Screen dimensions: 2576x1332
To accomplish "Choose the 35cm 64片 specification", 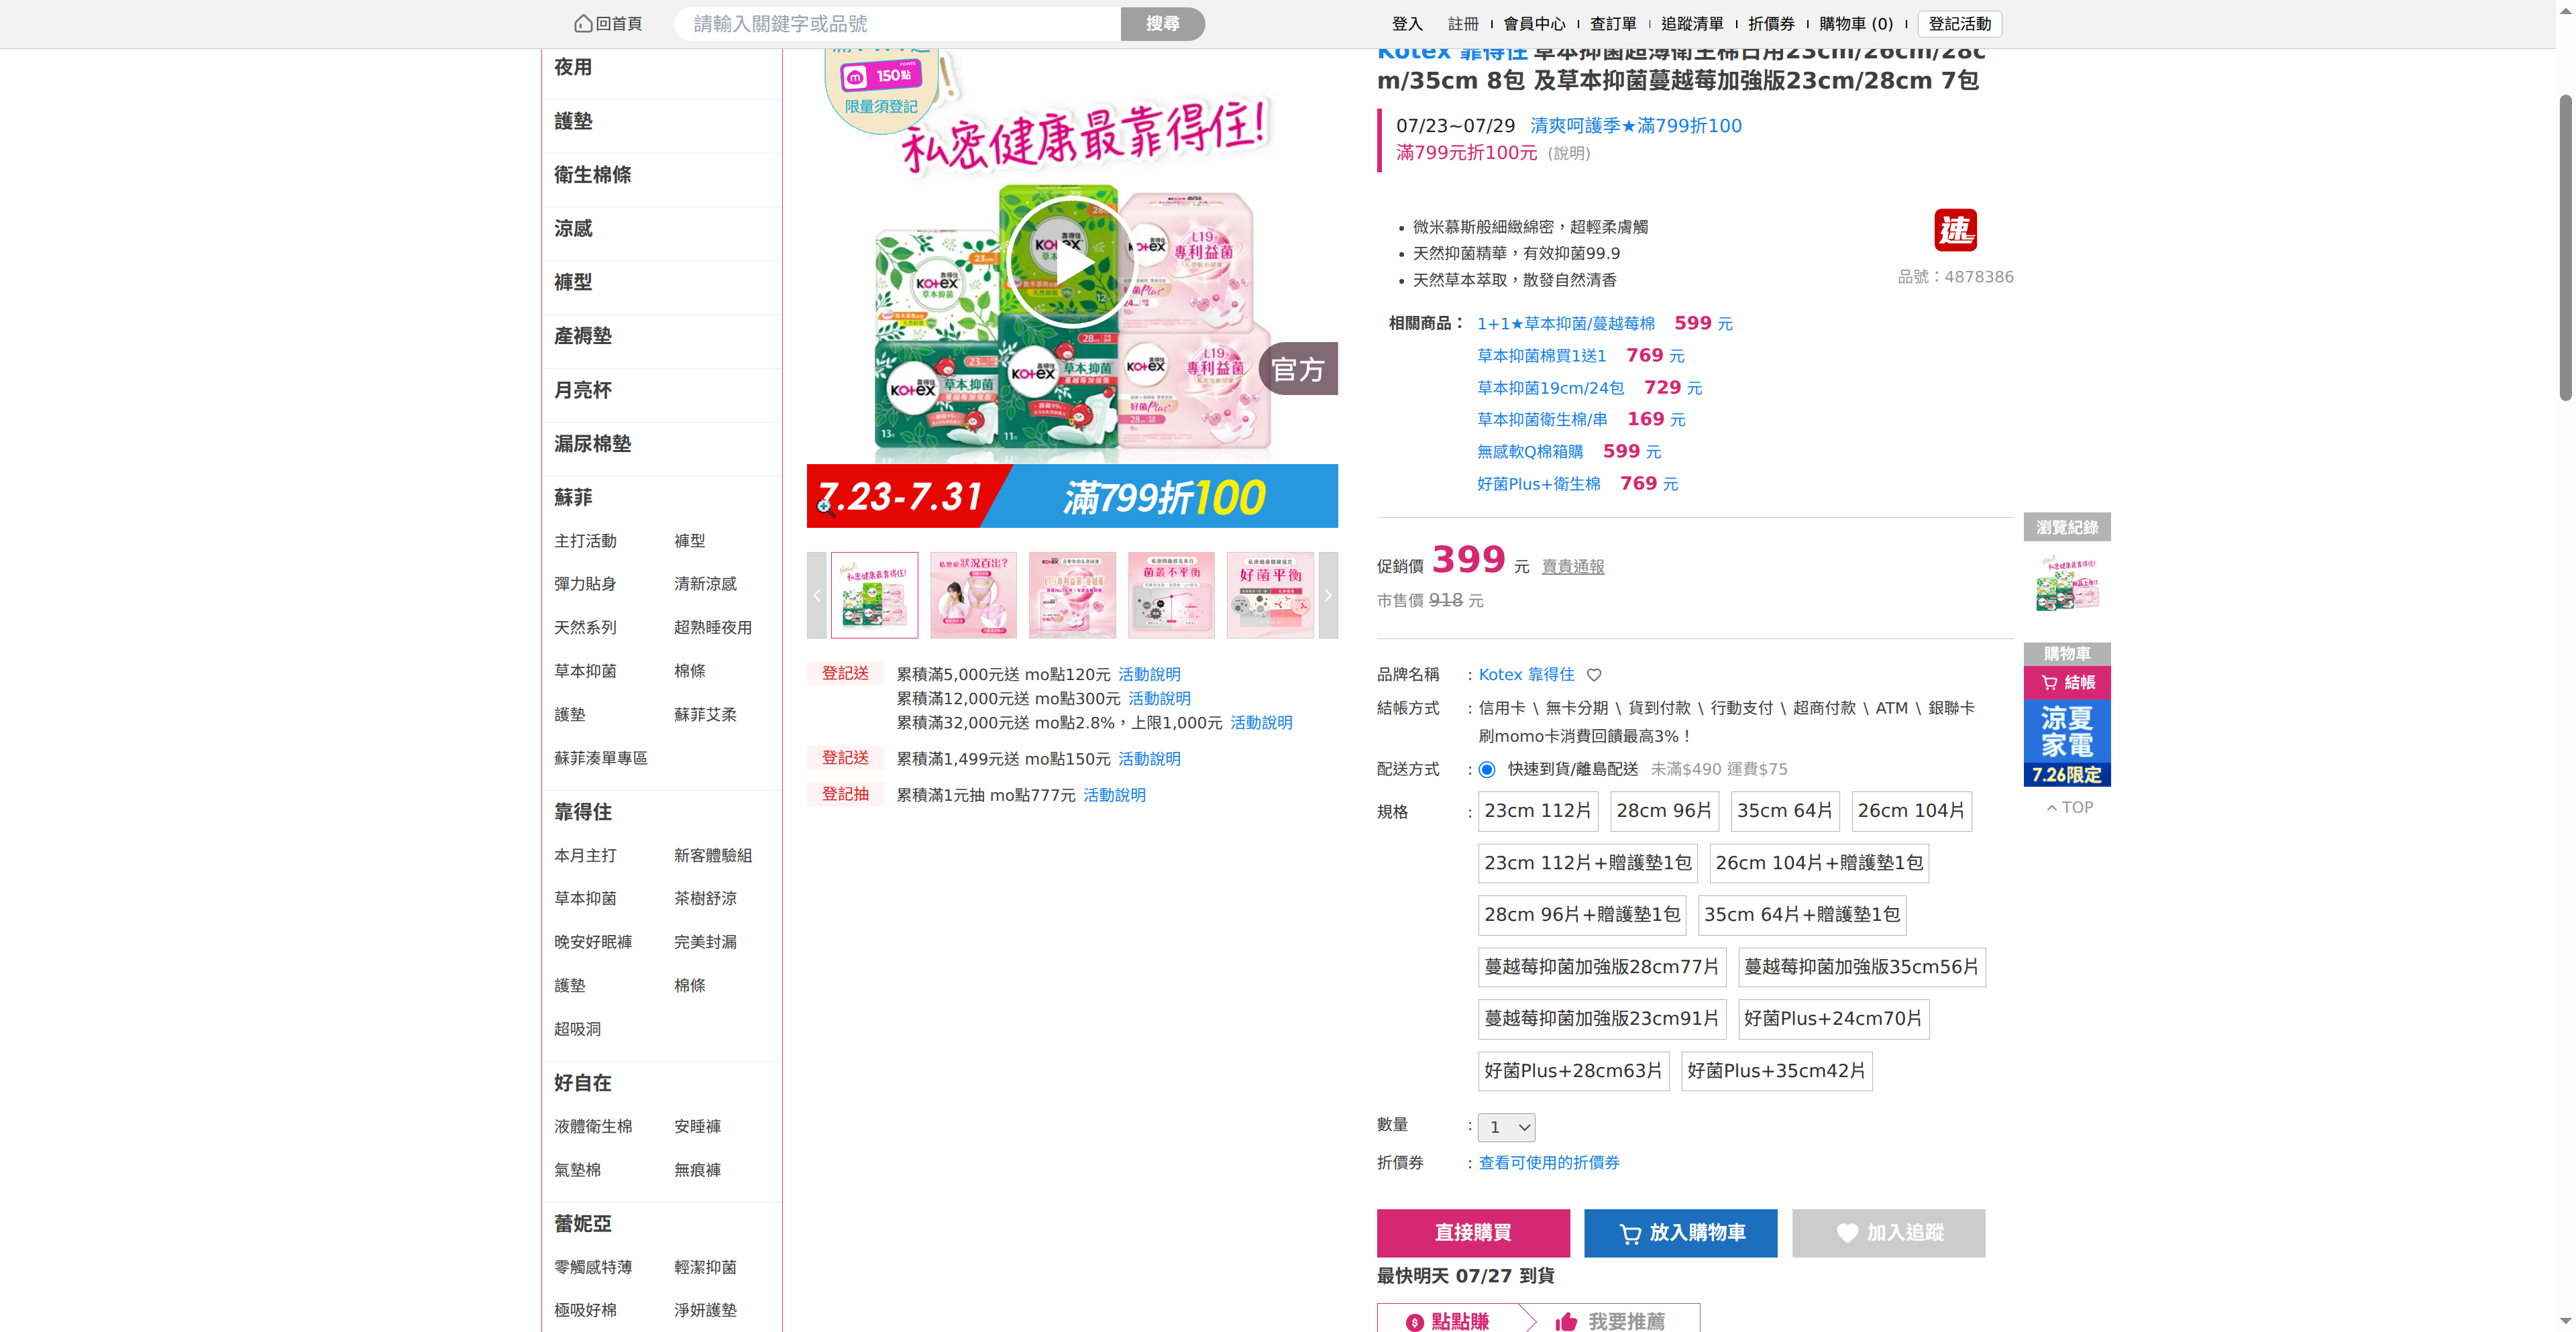I will (1785, 811).
